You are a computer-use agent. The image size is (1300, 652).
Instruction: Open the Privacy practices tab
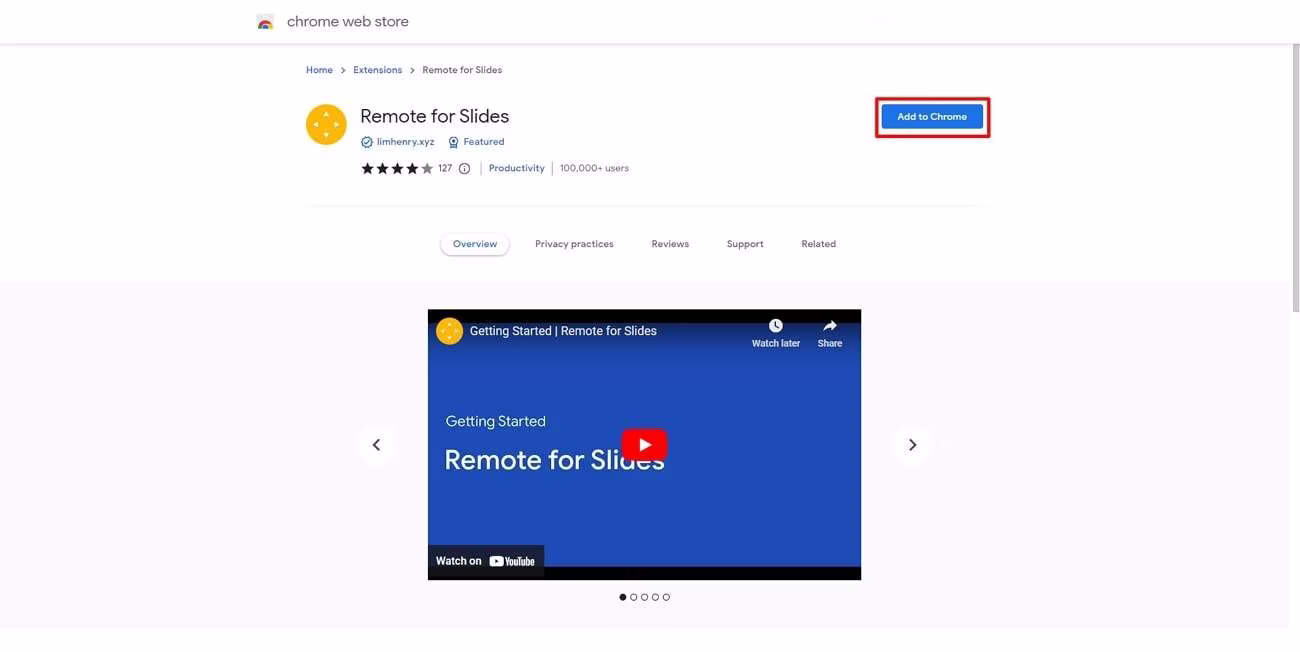[574, 244]
